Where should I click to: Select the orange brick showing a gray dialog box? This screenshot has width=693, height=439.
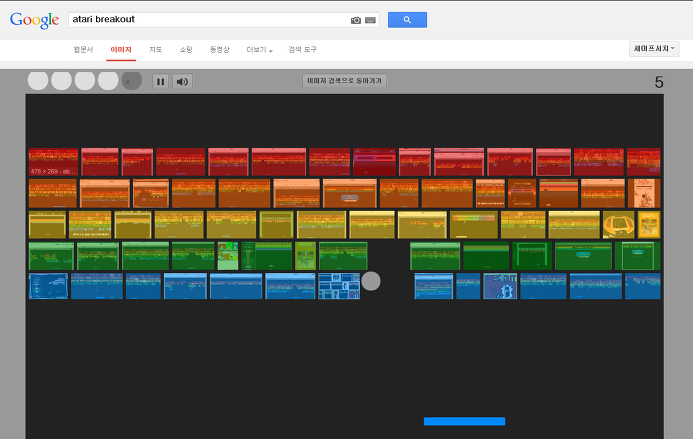click(350, 193)
